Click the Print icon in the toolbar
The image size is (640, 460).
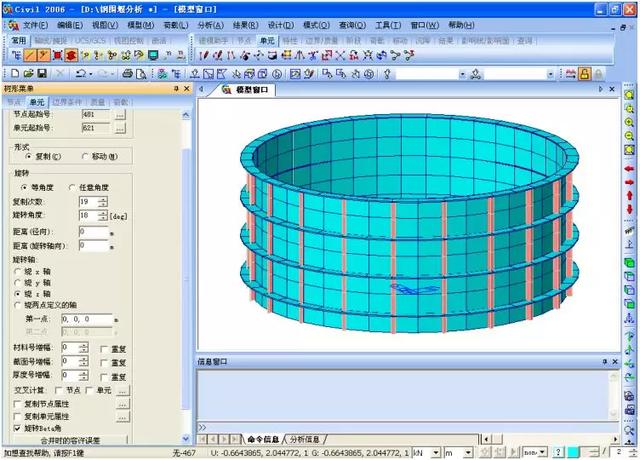pos(127,73)
